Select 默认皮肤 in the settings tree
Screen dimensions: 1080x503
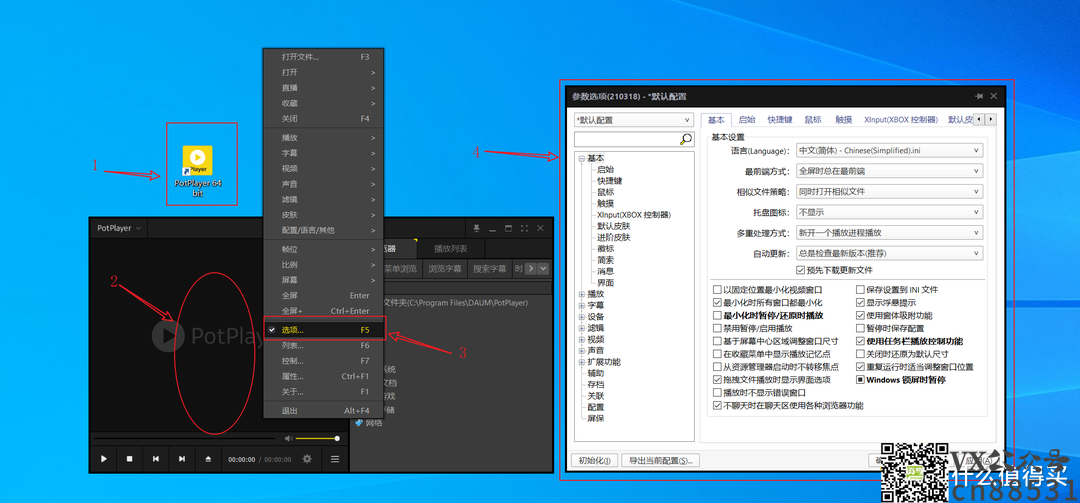point(614,226)
